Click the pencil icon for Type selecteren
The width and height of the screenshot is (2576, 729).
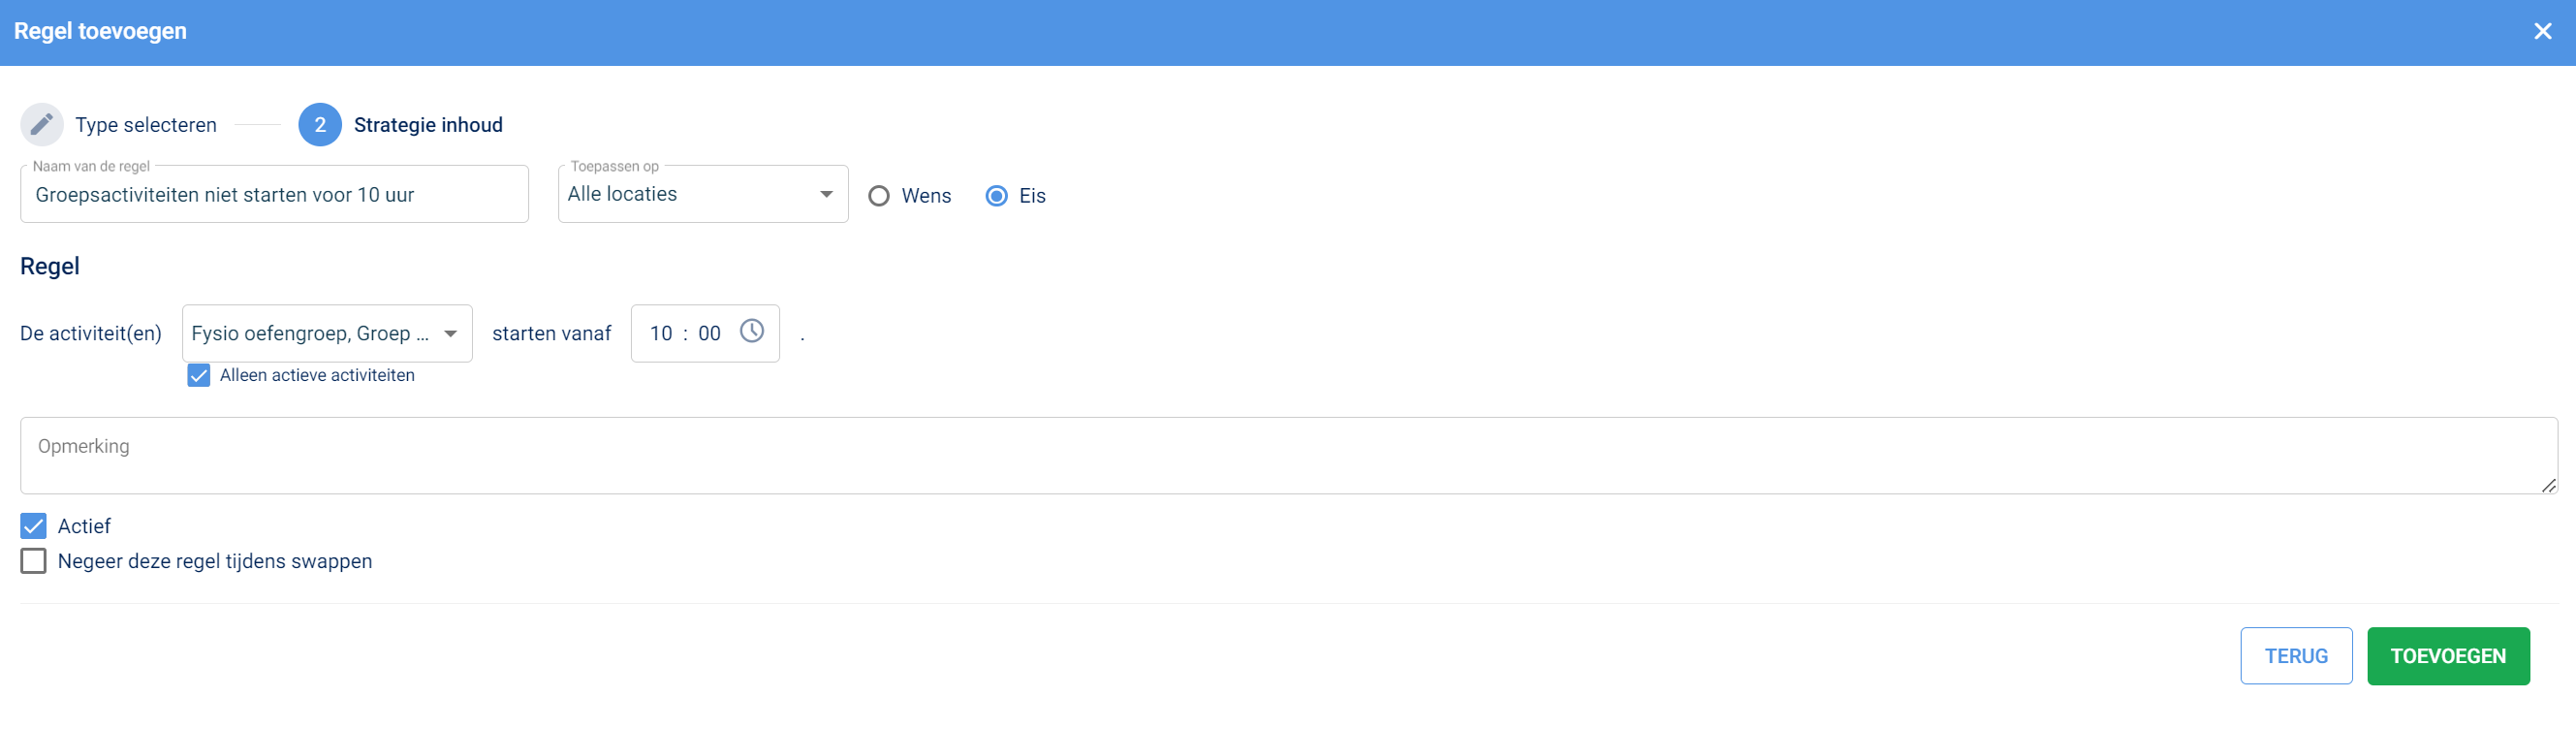pos(42,125)
